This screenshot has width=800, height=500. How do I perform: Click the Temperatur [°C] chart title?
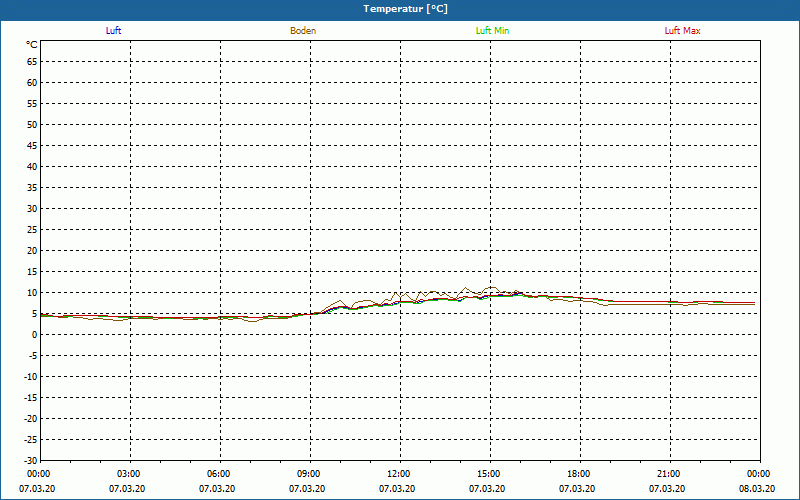(x=406, y=9)
